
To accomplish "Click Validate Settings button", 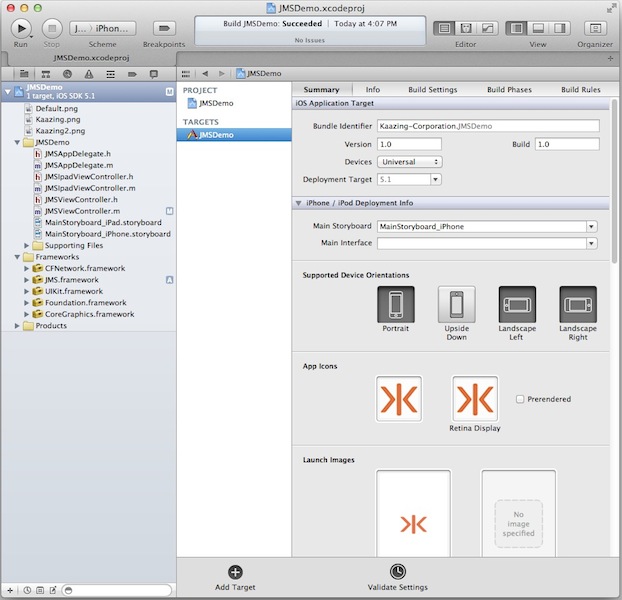I will (397, 578).
